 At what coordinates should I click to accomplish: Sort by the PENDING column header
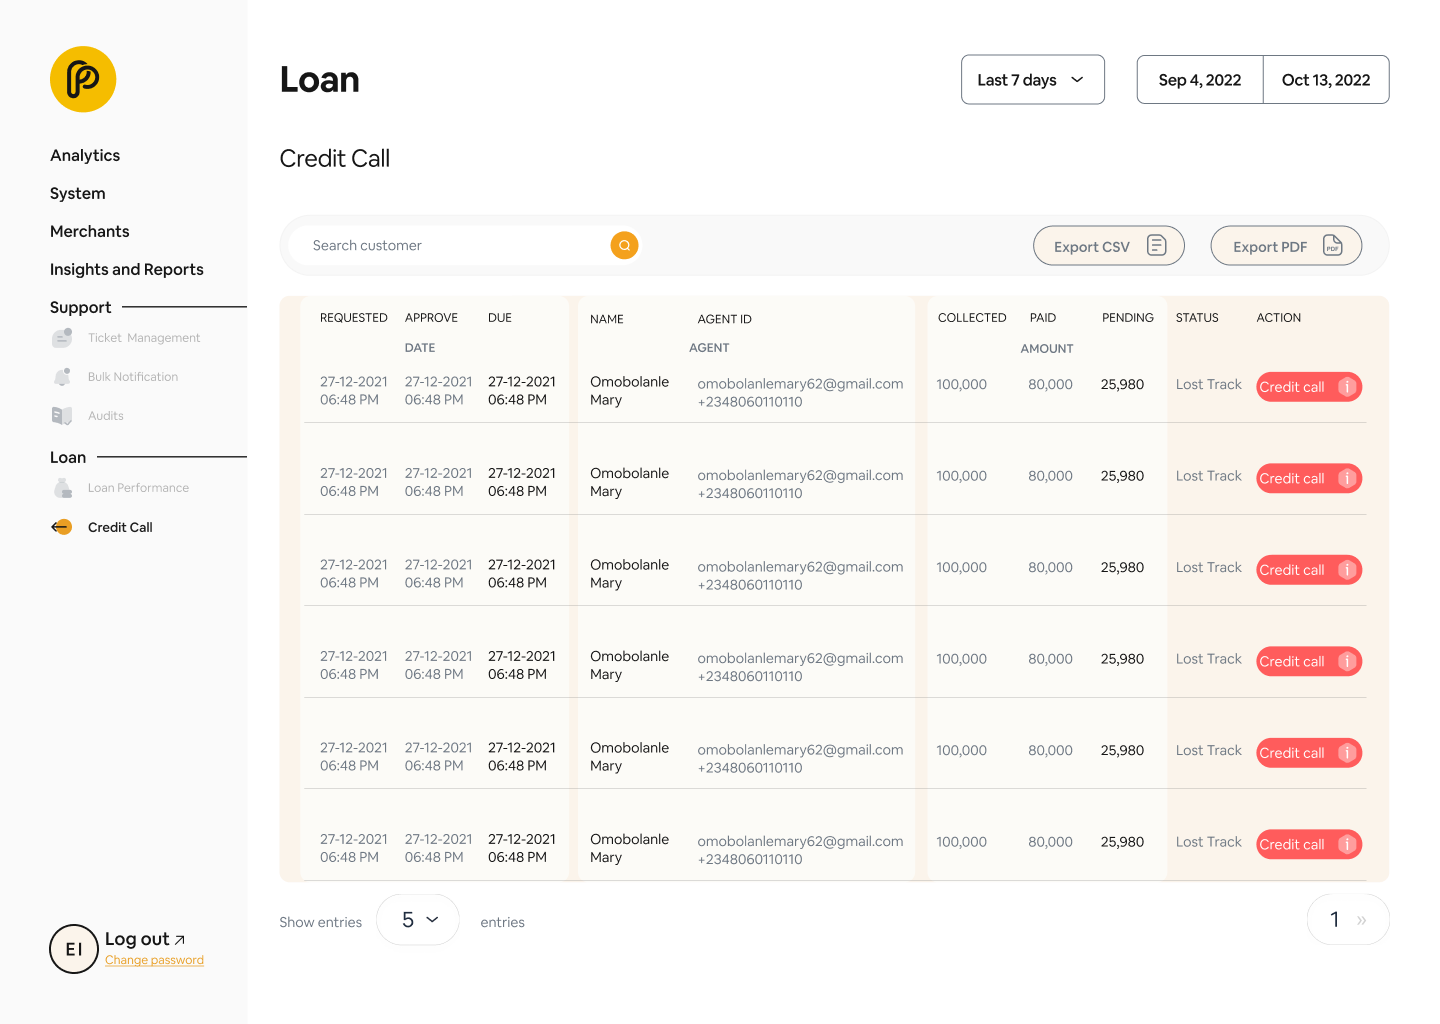click(x=1128, y=318)
